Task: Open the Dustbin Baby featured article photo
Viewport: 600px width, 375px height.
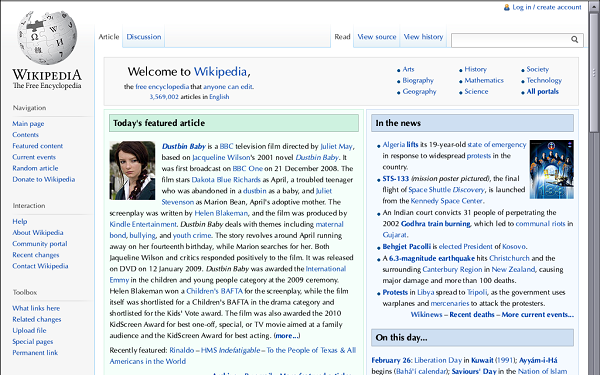Action: pos(132,170)
